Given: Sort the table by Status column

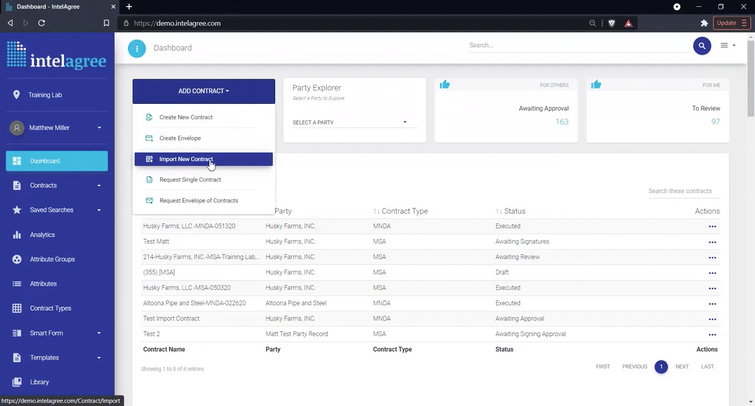Looking at the screenshot, I should [x=510, y=211].
